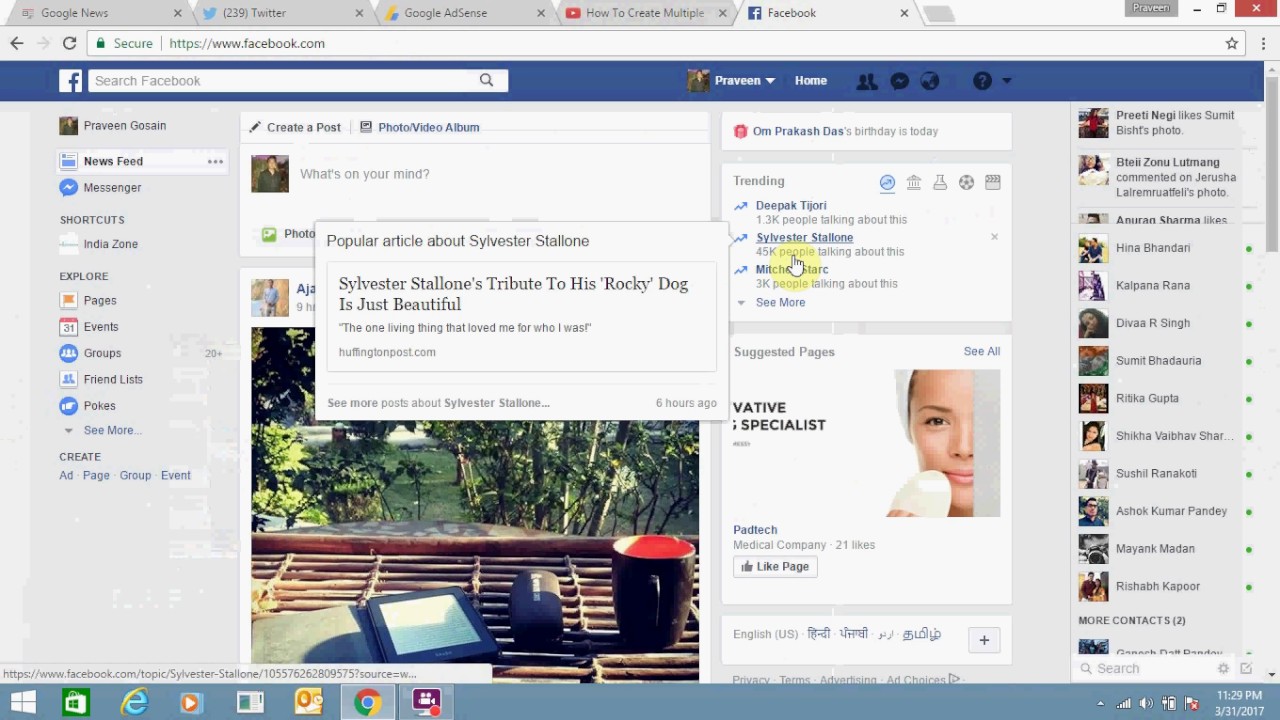Open the account menu dropdown arrow
This screenshot has width=1280, height=720.
coord(1006,81)
